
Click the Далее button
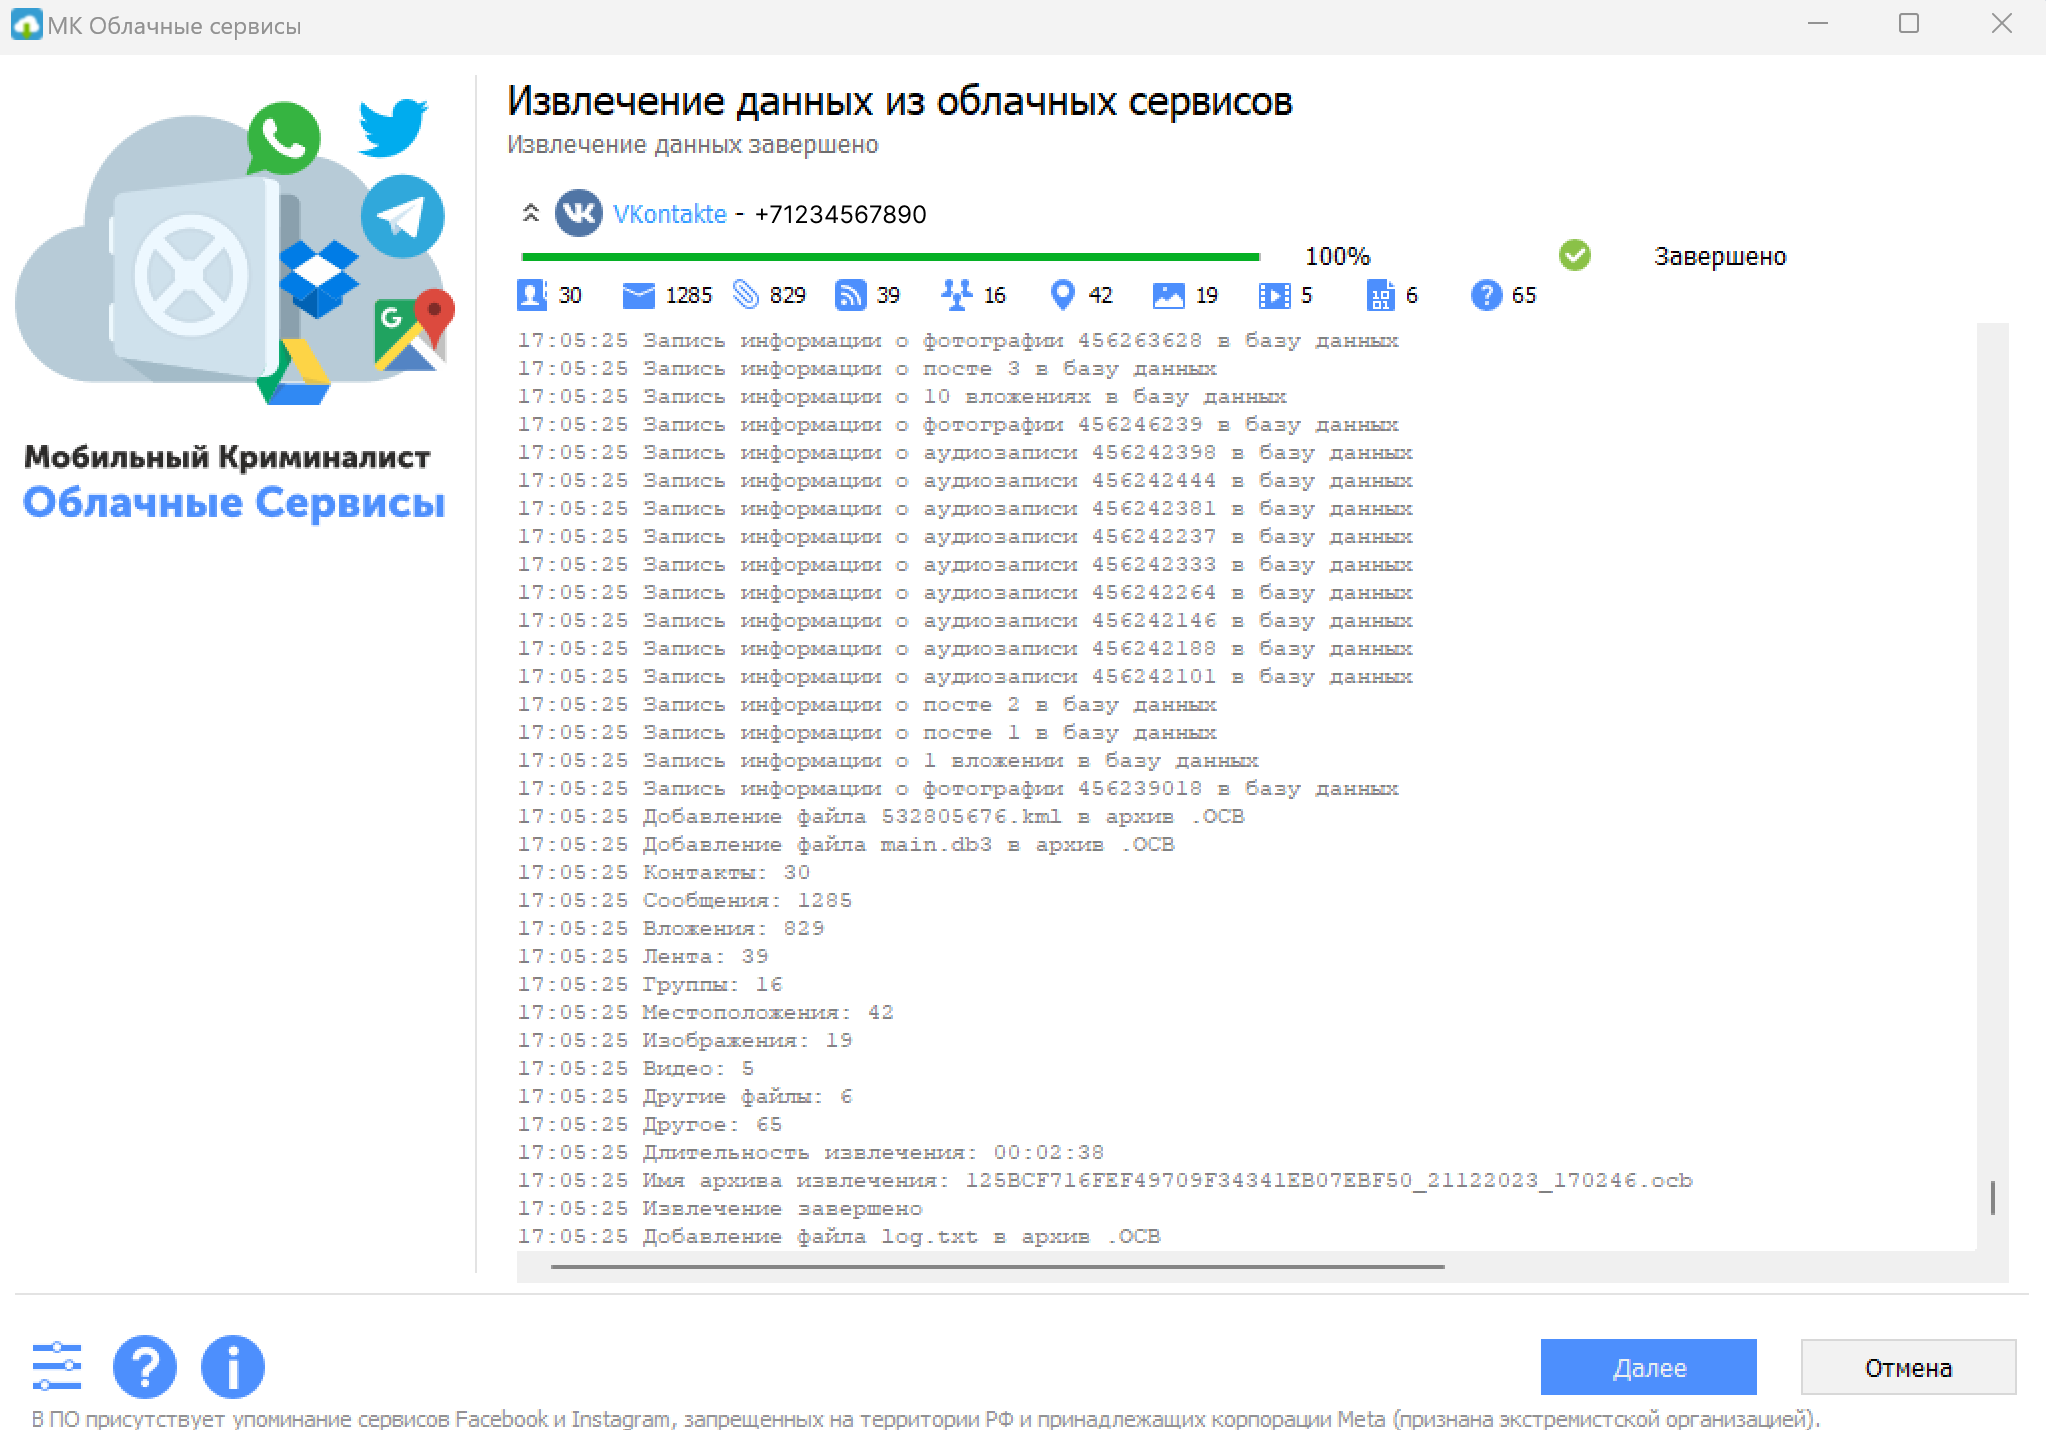(1648, 1367)
